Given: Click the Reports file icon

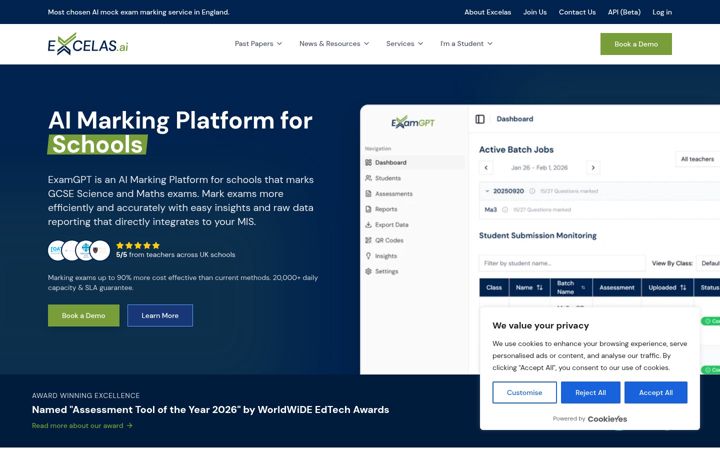Looking at the screenshot, I should [x=368, y=209].
